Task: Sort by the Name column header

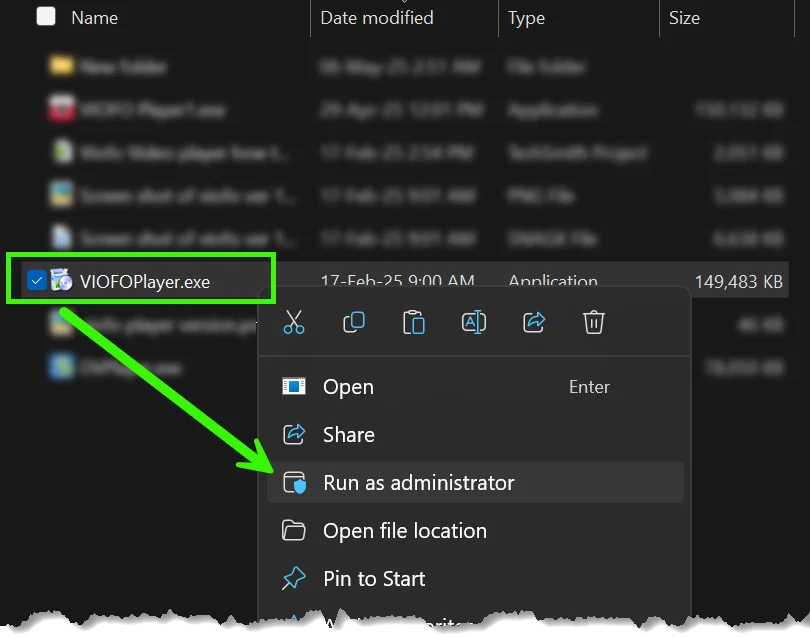Action: click(x=95, y=18)
